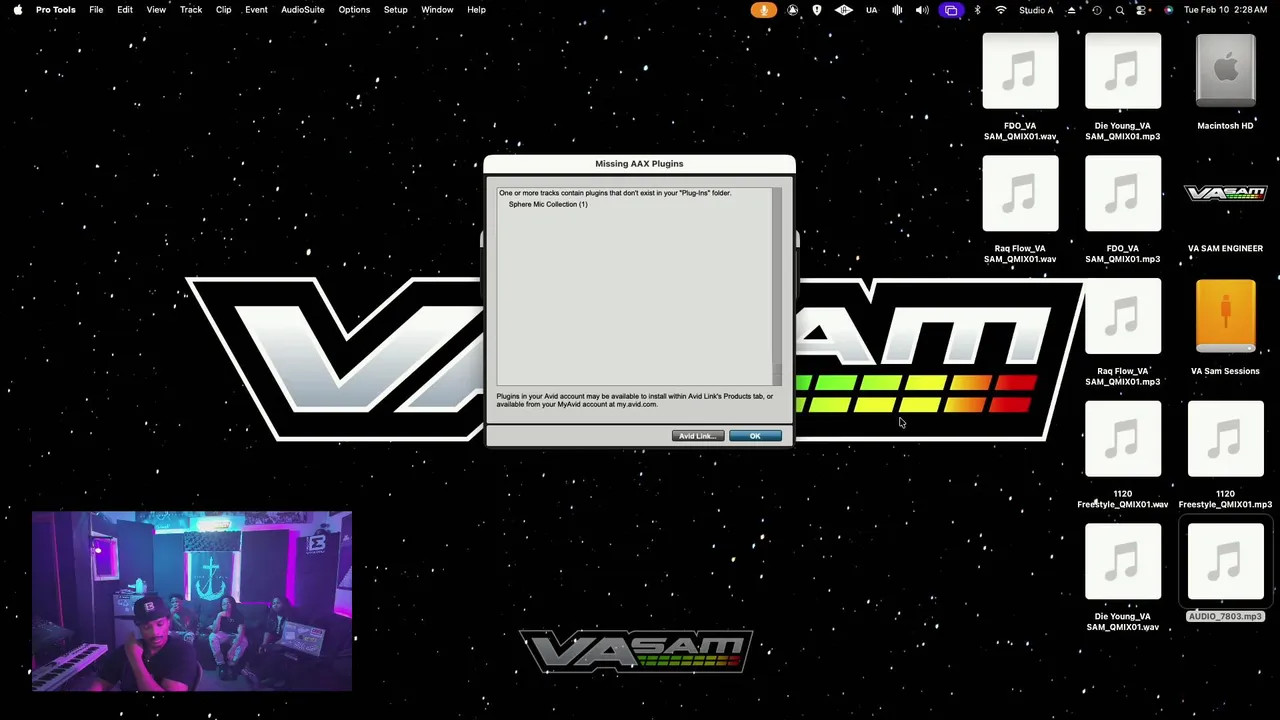Select the Sphere Mic Collection (1) entry

click(x=548, y=204)
